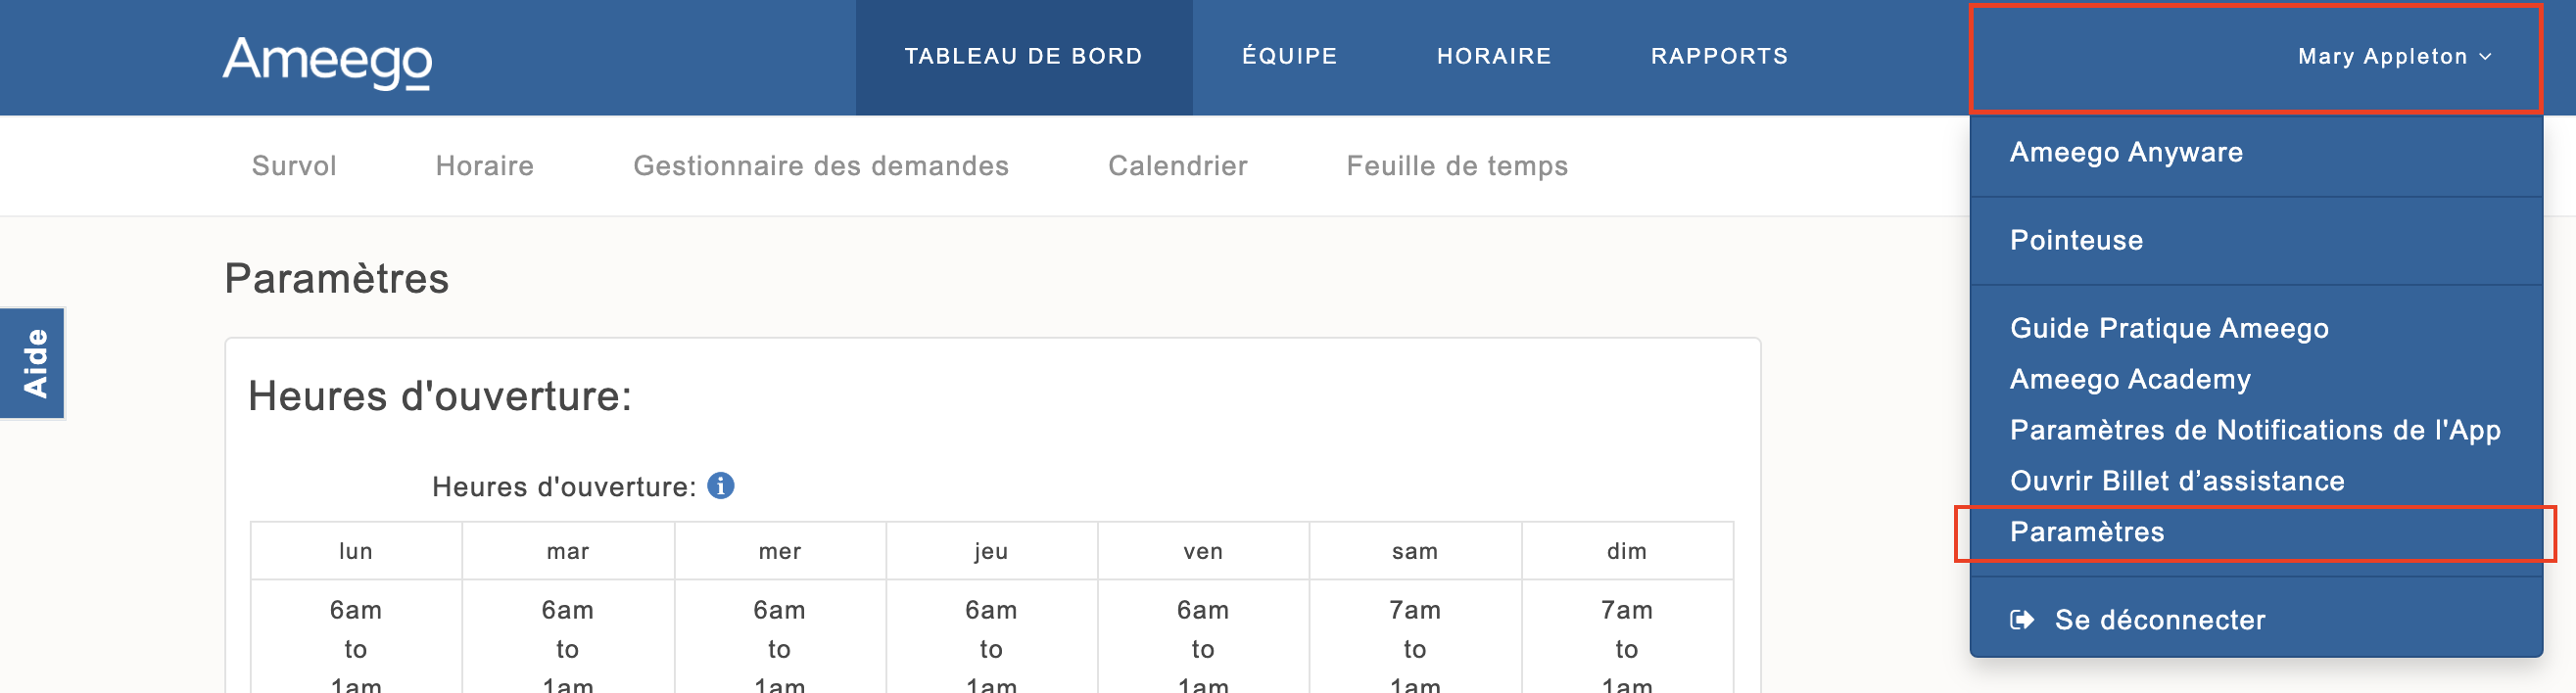Screen dimensions: 2576x693
Task: Expand the Mary Appleton user dropdown
Action: tap(2394, 57)
